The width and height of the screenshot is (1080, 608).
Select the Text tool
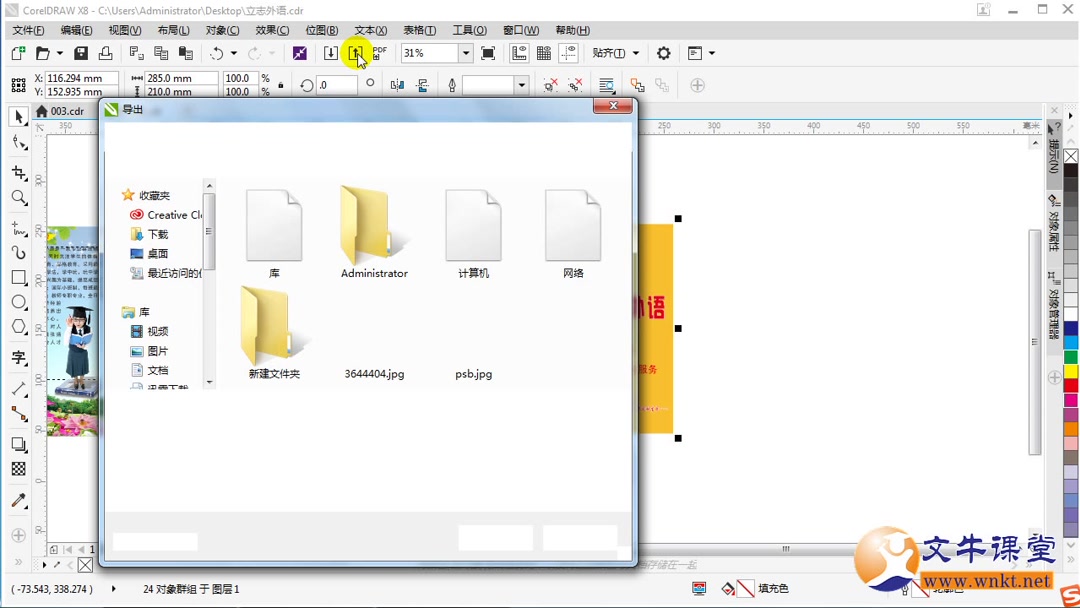(18, 358)
